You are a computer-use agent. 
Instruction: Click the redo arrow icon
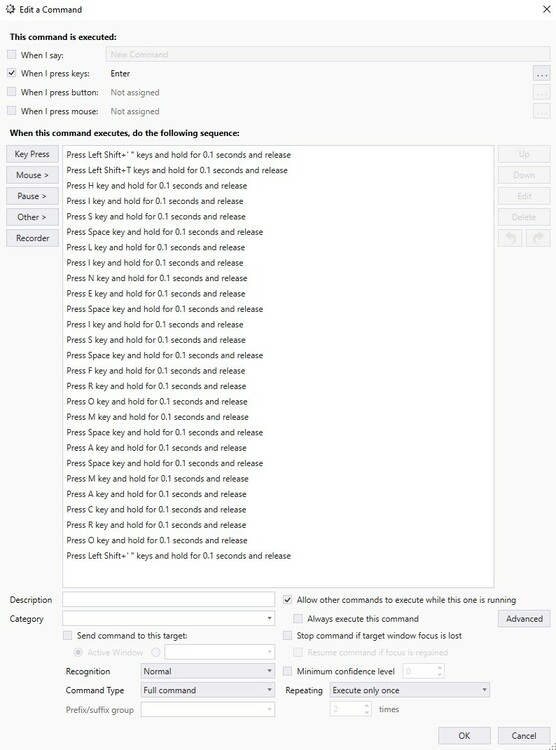(x=538, y=238)
